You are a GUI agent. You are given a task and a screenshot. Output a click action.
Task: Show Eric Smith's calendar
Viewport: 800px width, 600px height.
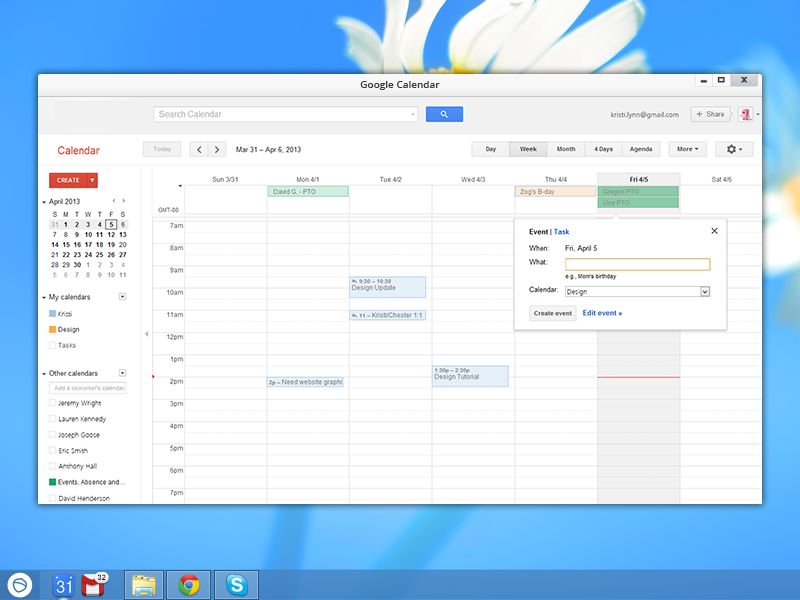click(53, 451)
